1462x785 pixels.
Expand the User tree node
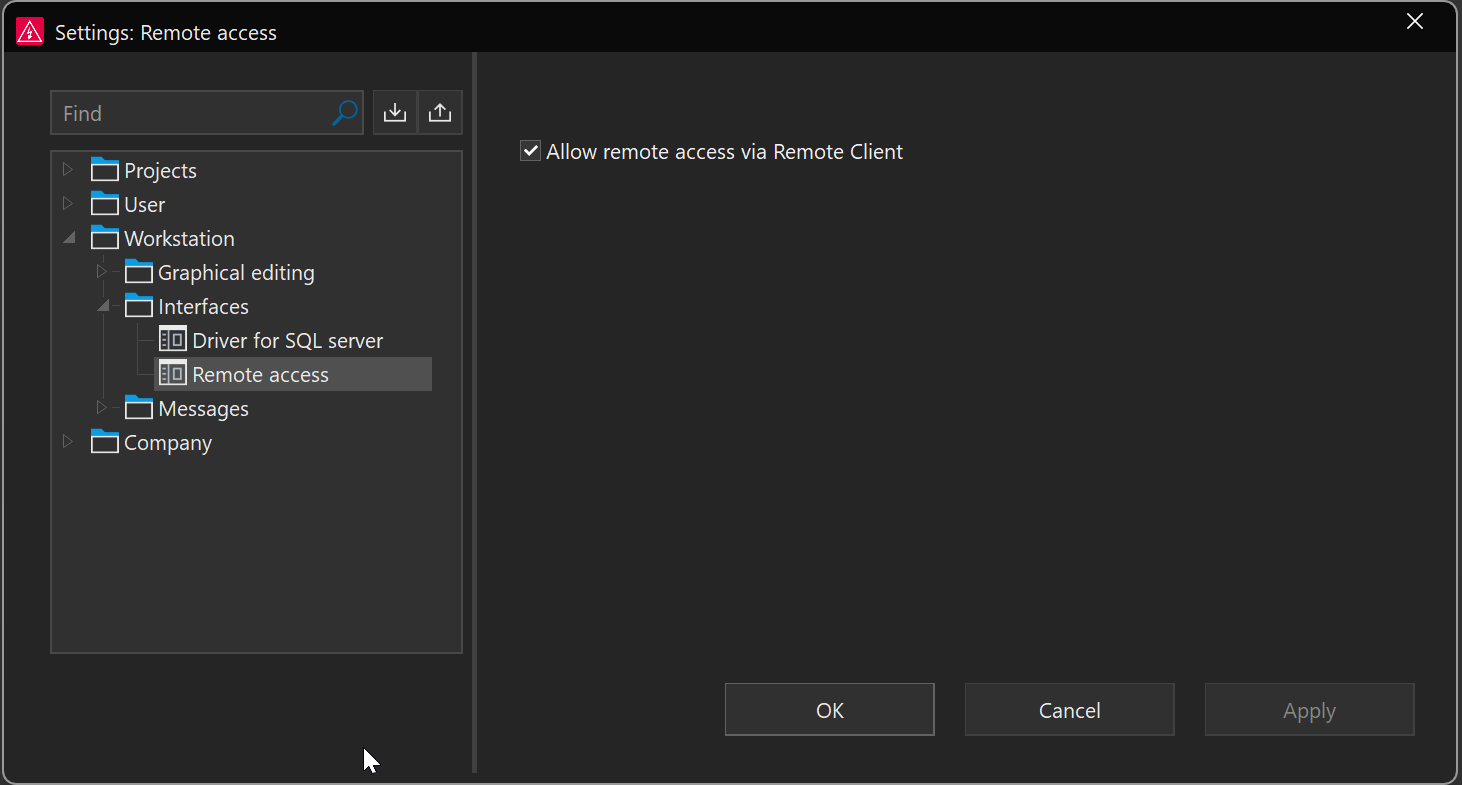click(x=68, y=204)
